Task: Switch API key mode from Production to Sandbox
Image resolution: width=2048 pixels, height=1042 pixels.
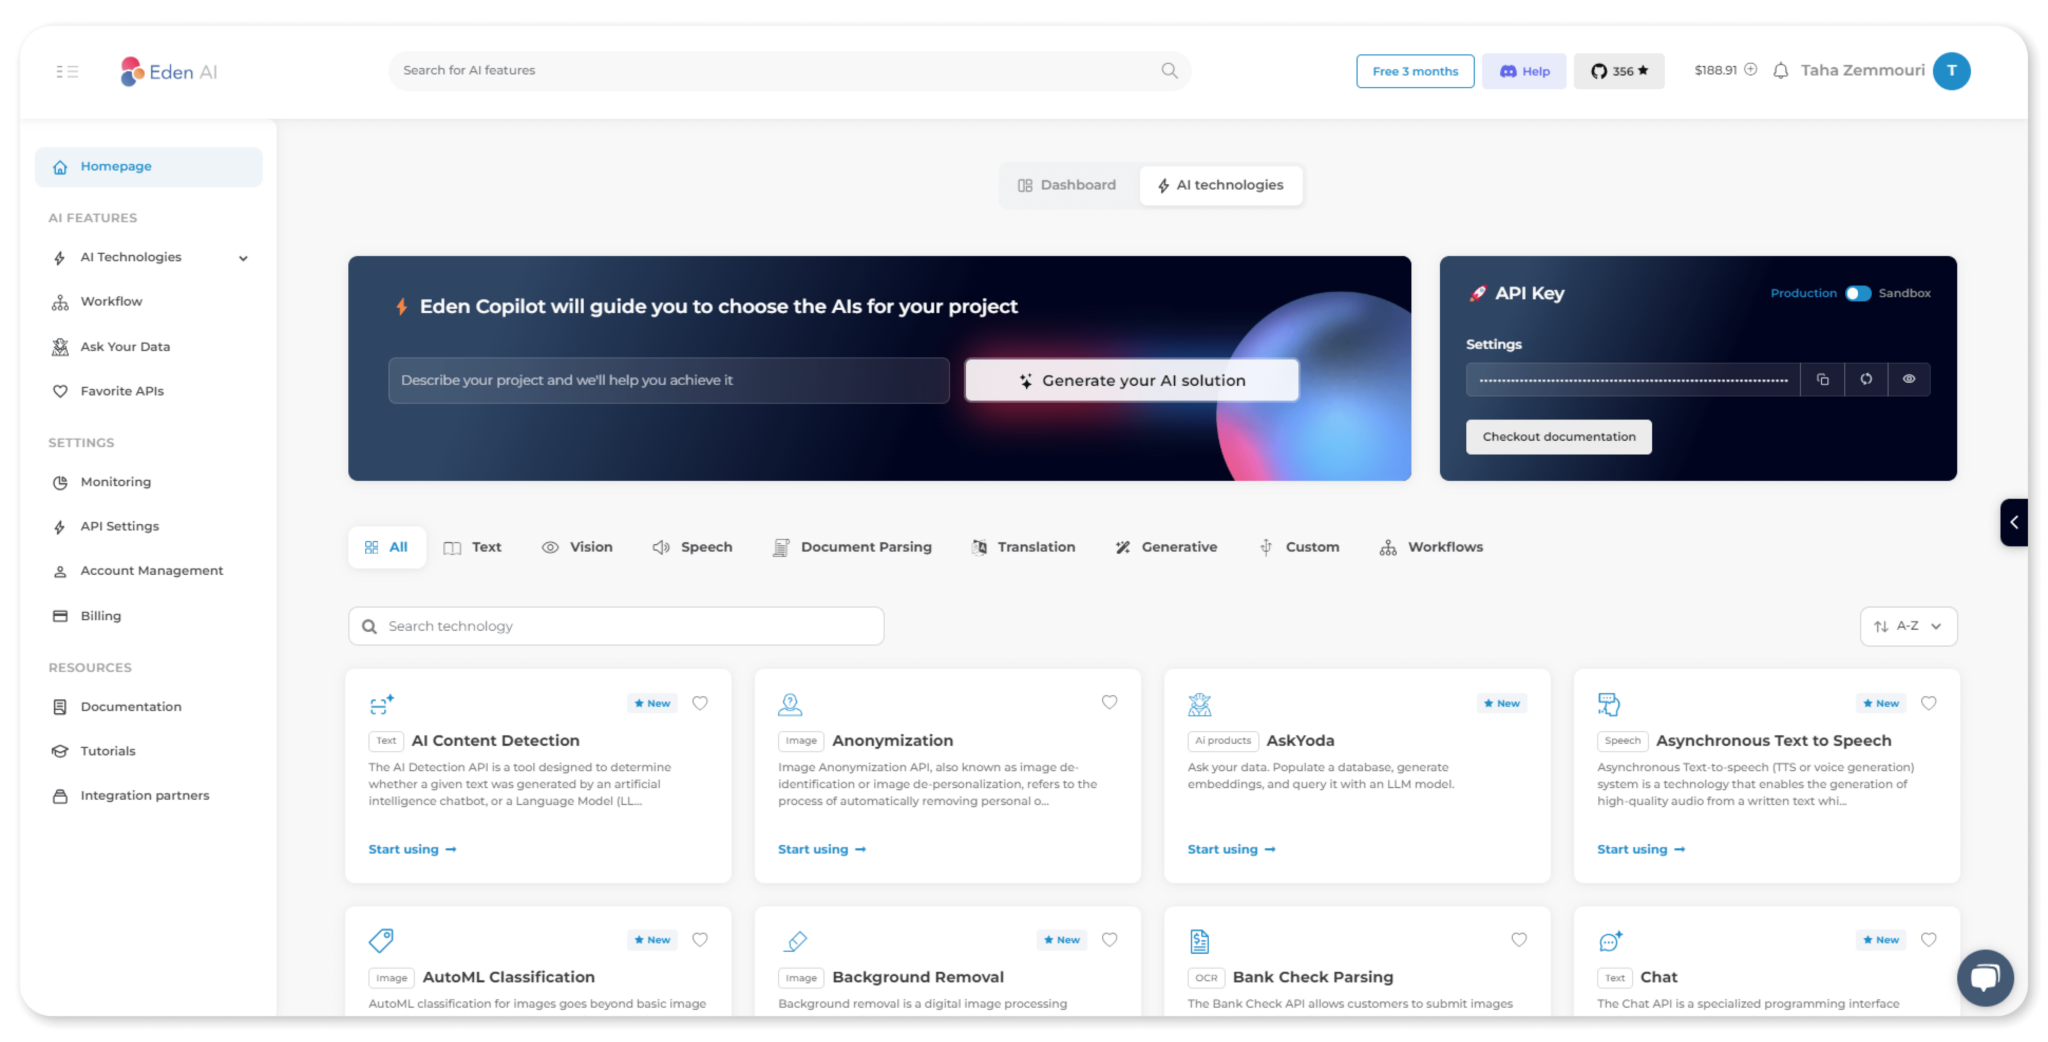Action: (x=1858, y=293)
